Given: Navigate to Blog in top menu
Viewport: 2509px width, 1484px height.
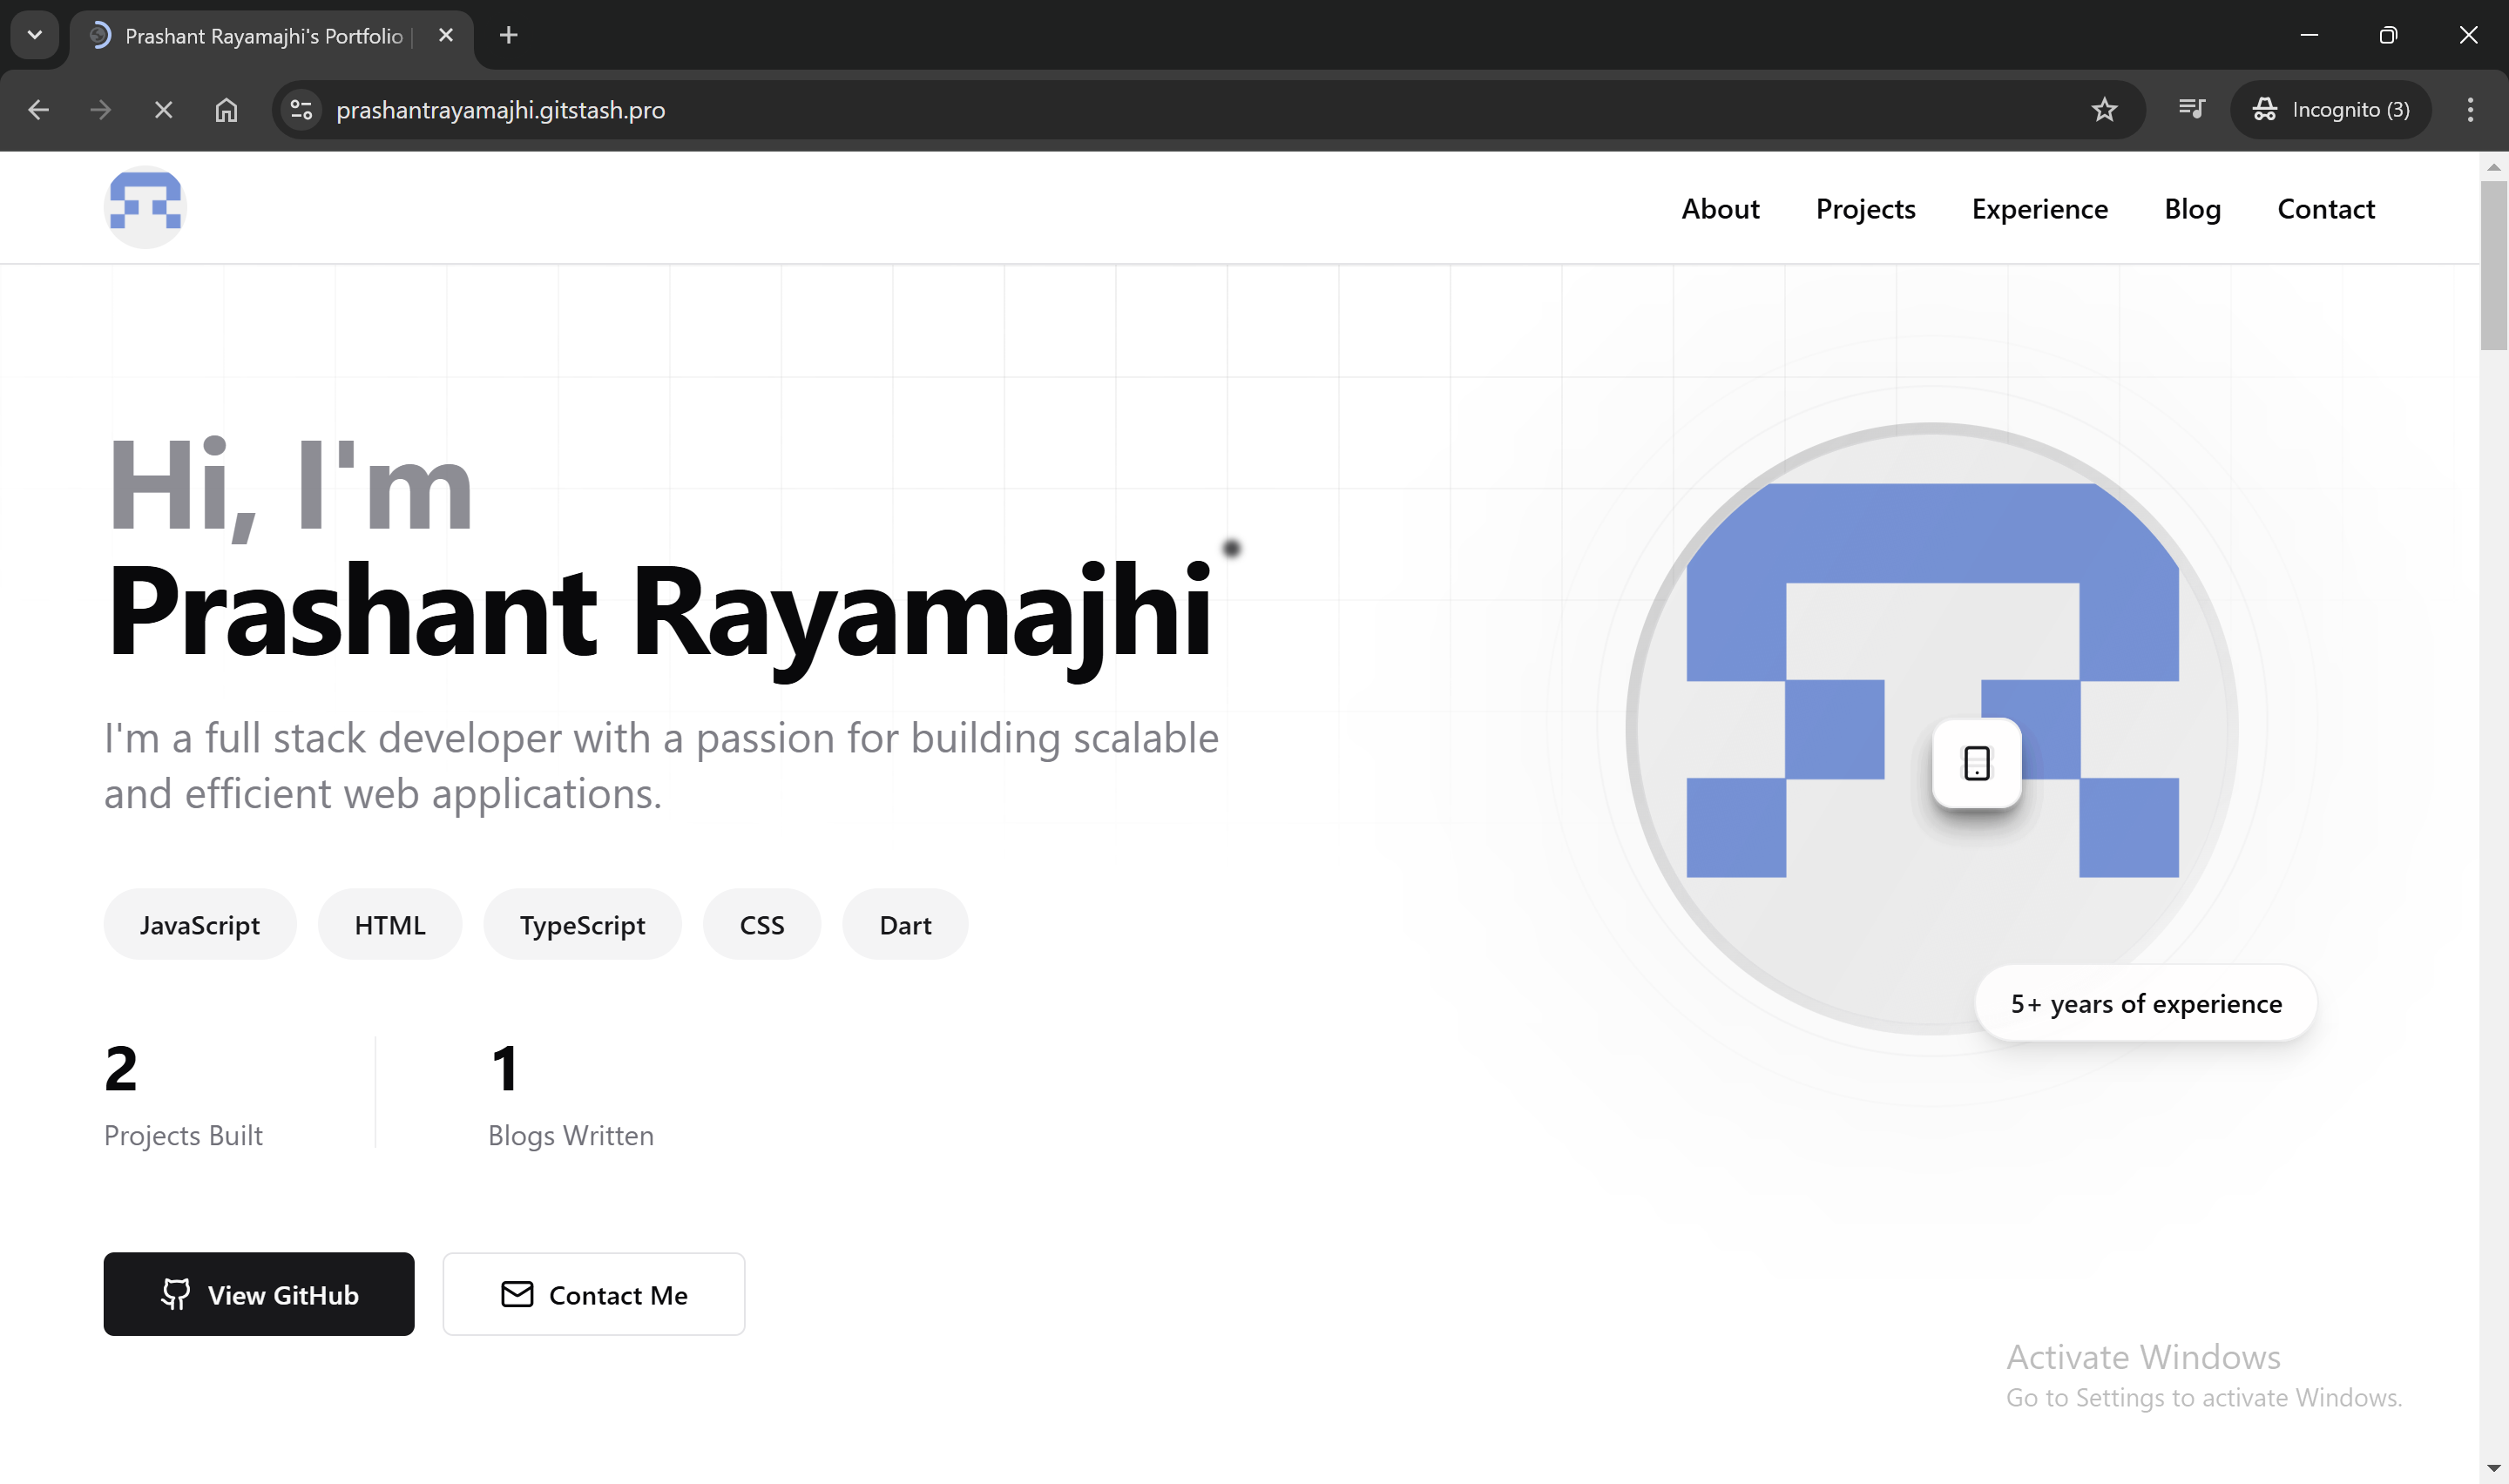Looking at the screenshot, I should (x=2192, y=209).
